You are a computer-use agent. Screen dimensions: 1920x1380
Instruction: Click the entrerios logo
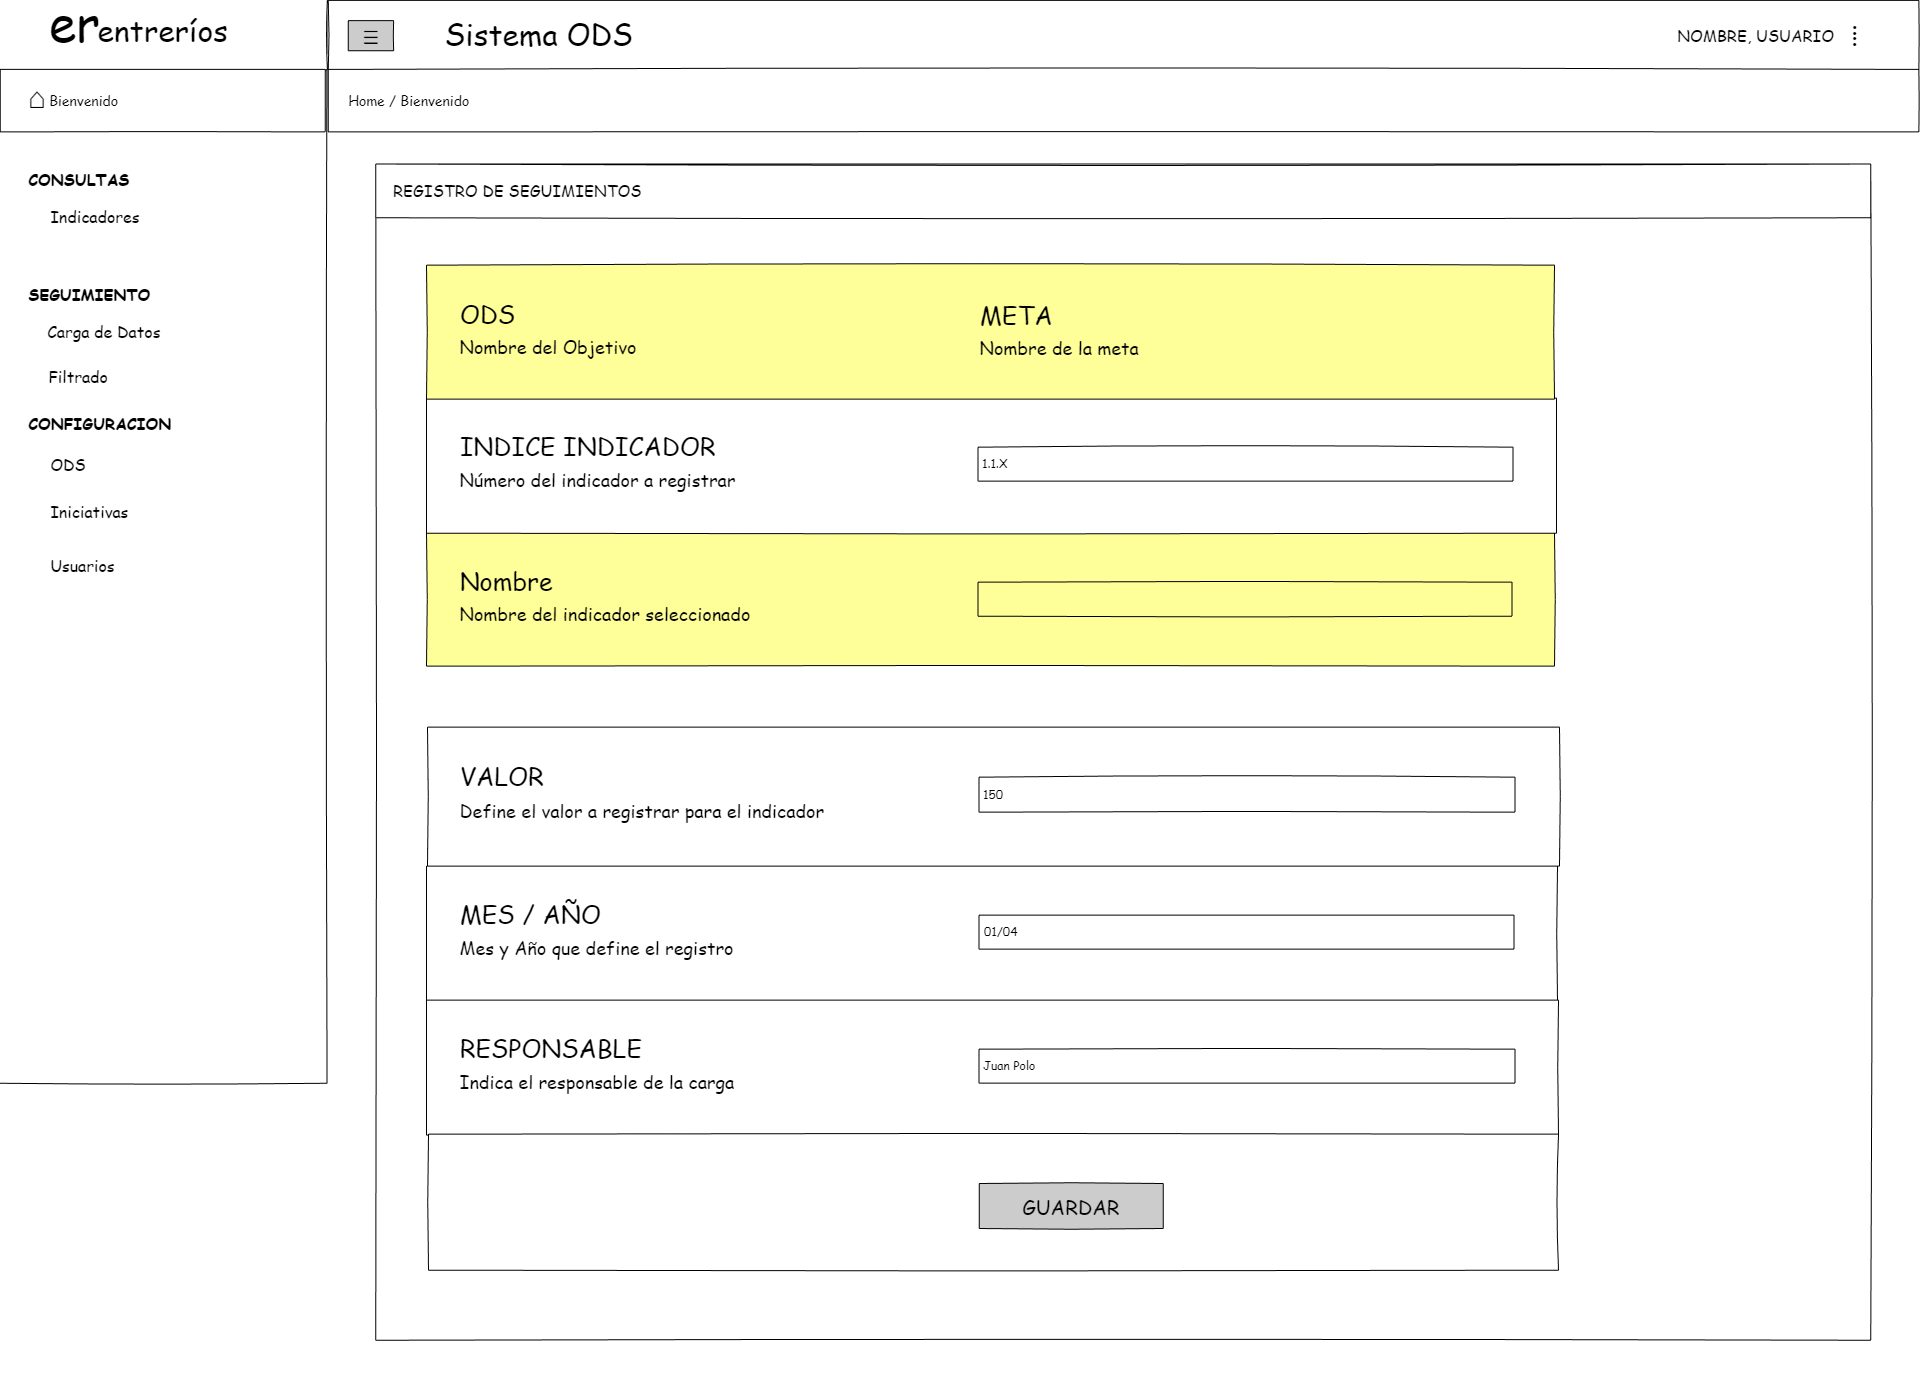pos(139,30)
